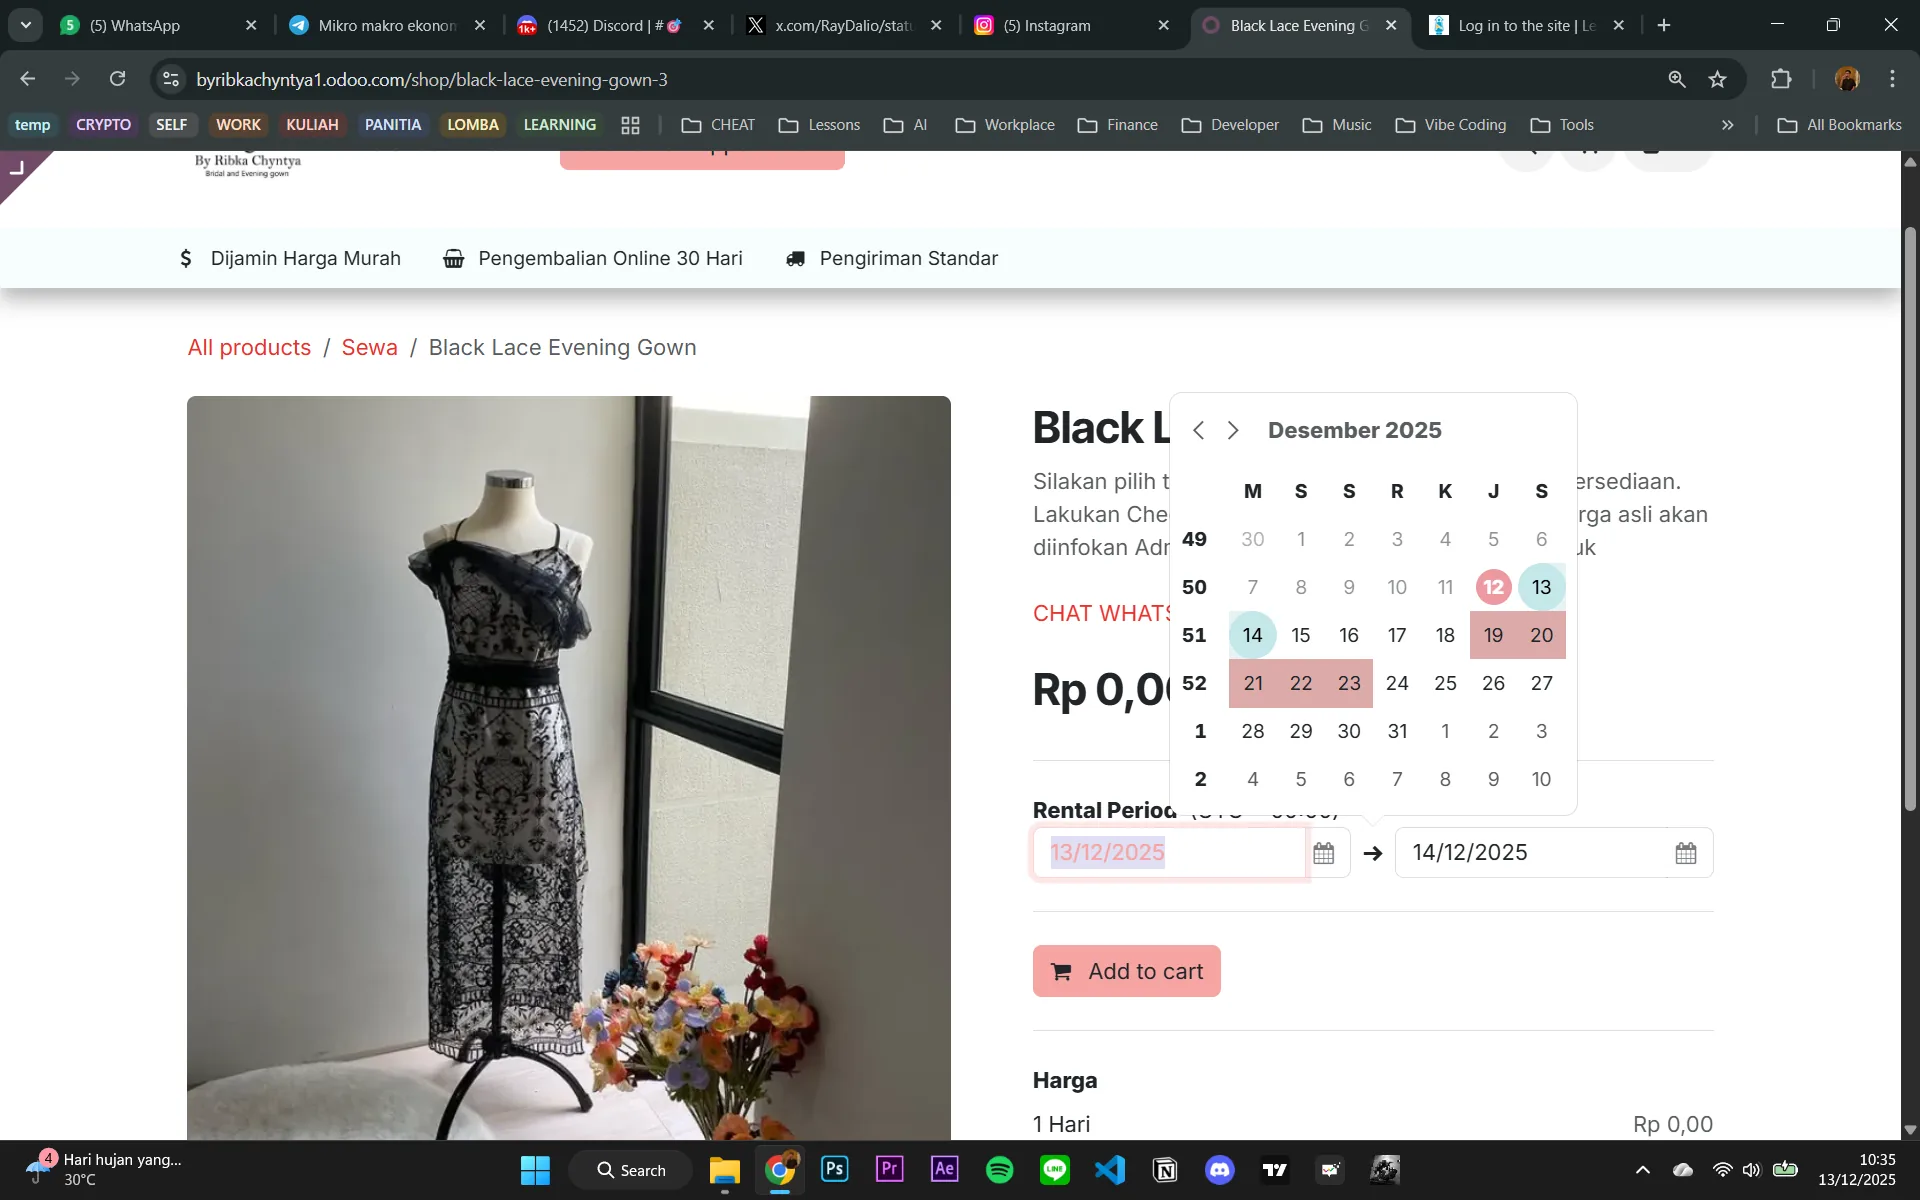Open the Lessons bookmarks folder
Viewport: 1920px width, 1200px height.
(819, 125)
